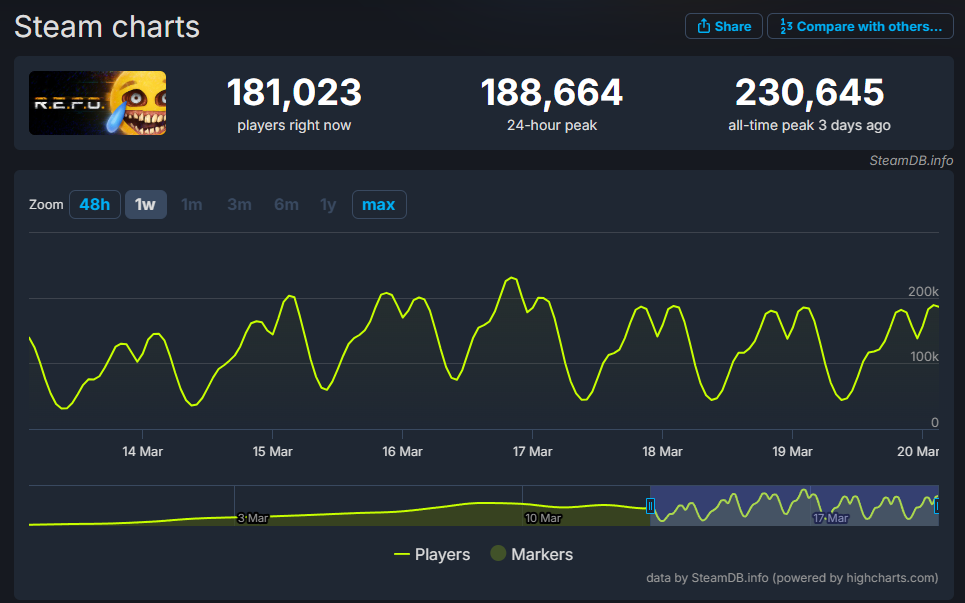965x603 pixels.
Task: Click the 100k y-axis label
Action: tap(924, 357)
